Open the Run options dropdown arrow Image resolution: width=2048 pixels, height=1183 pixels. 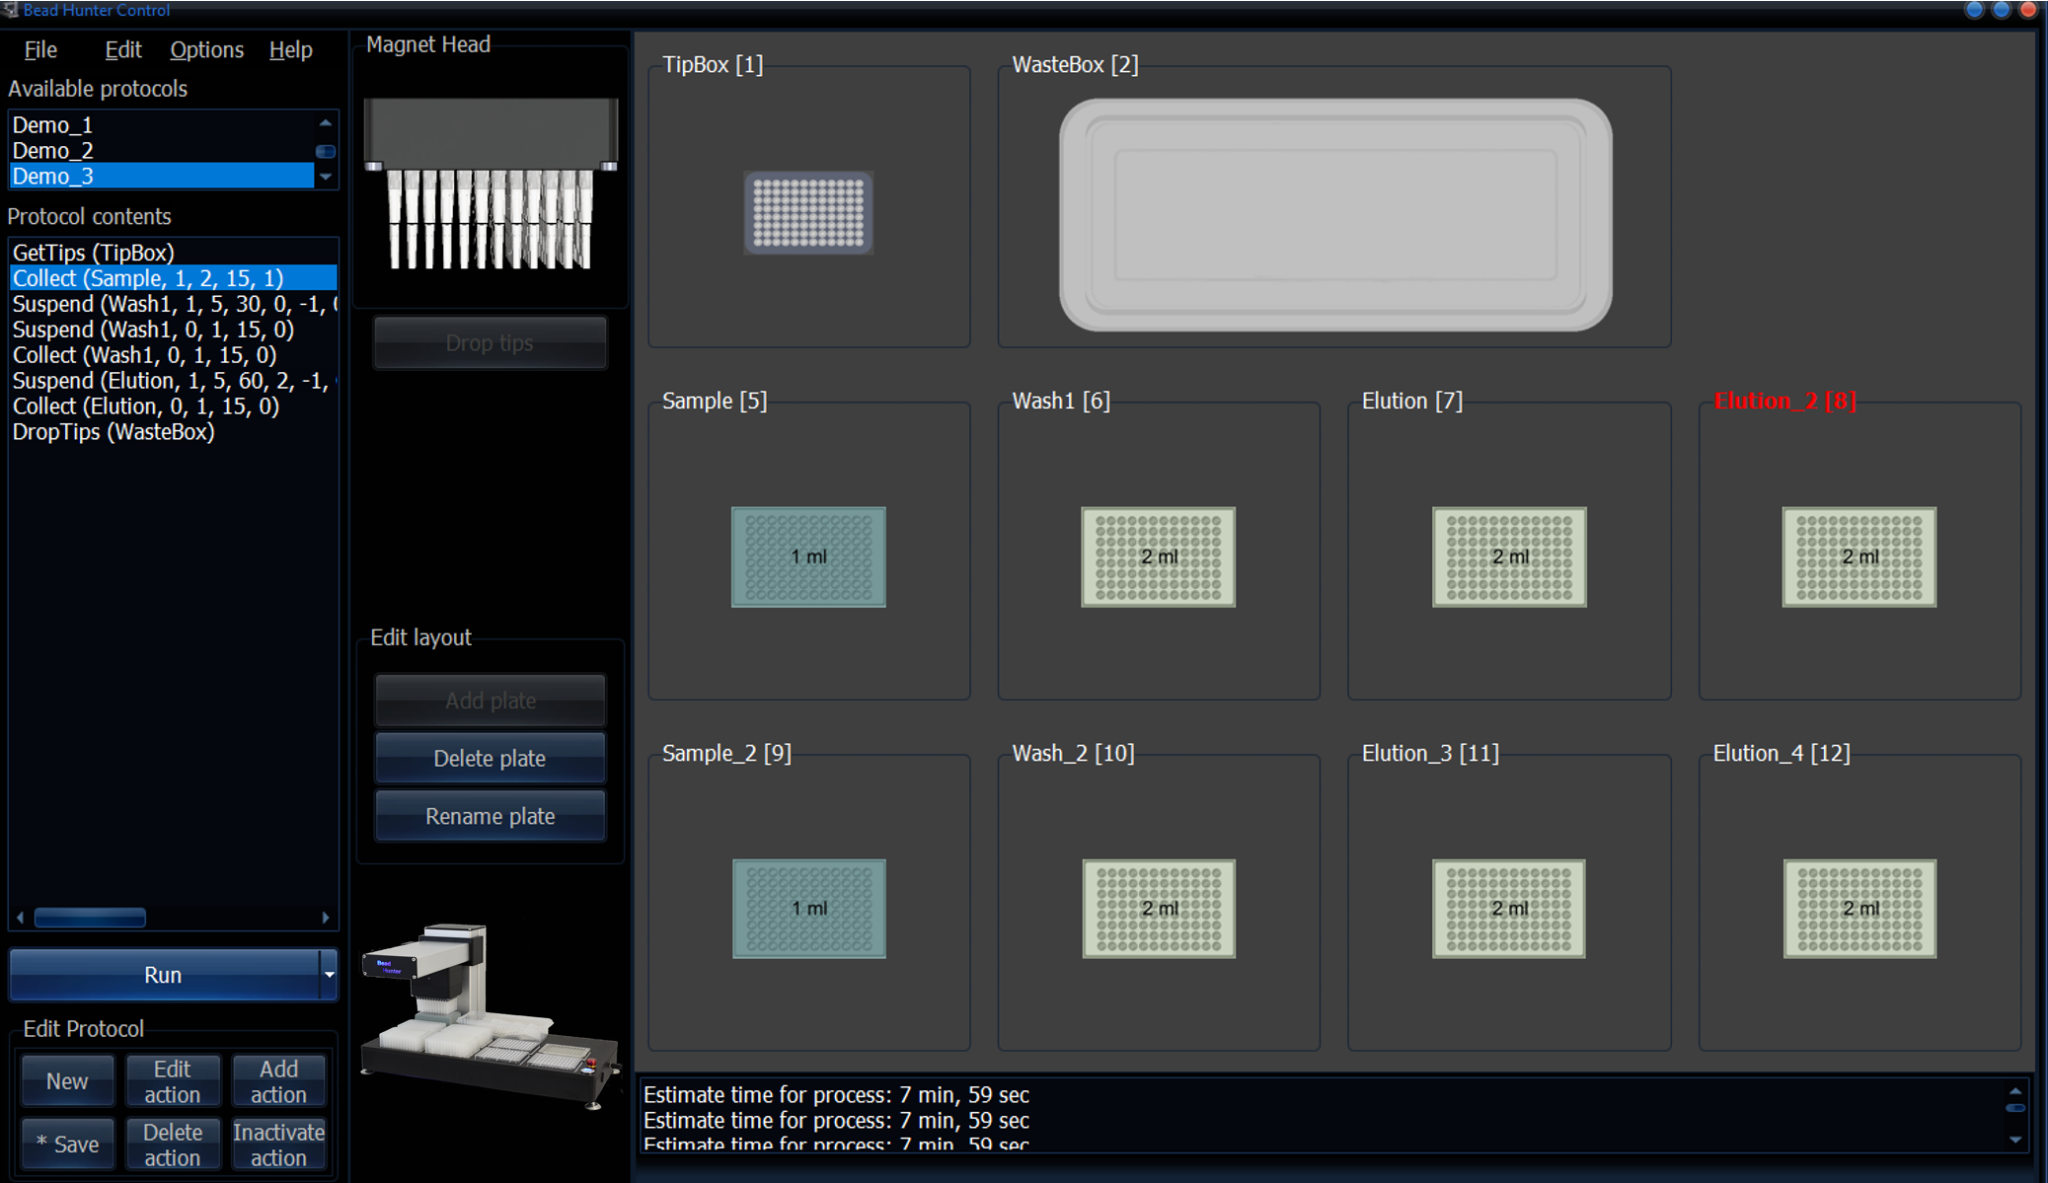(x=328, y=974)
